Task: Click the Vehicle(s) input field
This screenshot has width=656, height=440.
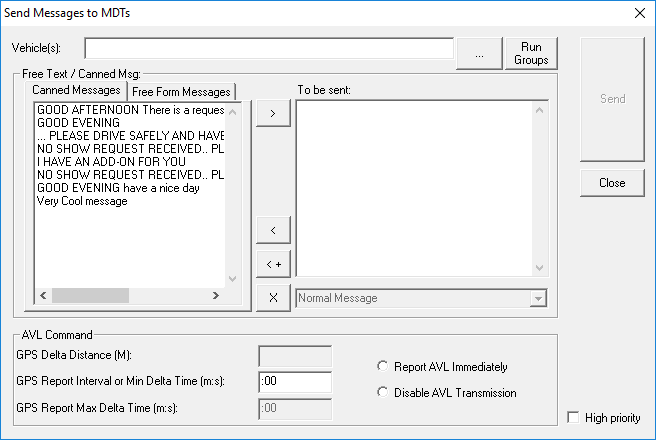Action: 269,49
